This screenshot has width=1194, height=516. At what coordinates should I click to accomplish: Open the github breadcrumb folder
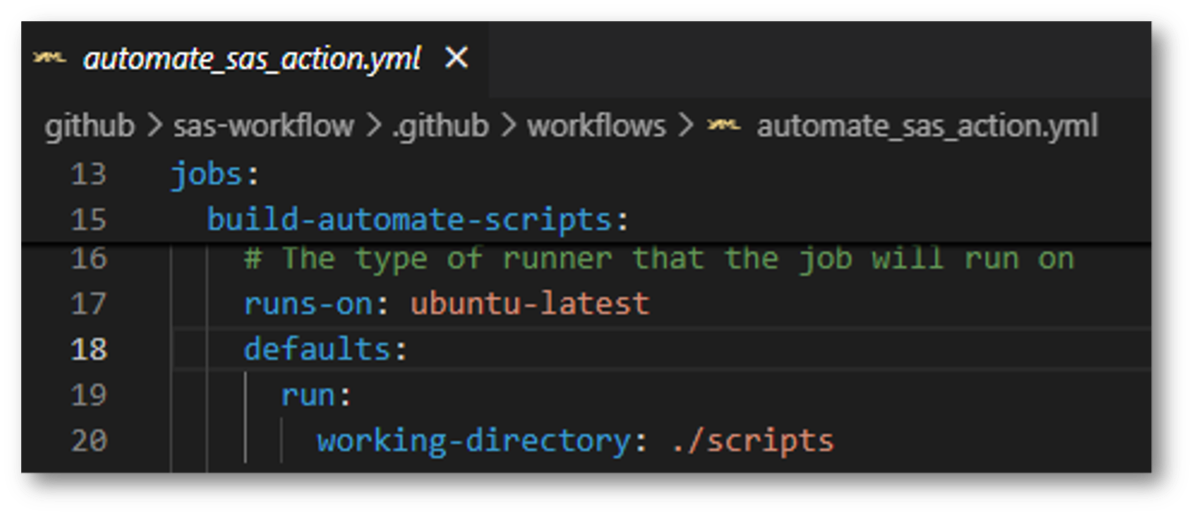89,126
